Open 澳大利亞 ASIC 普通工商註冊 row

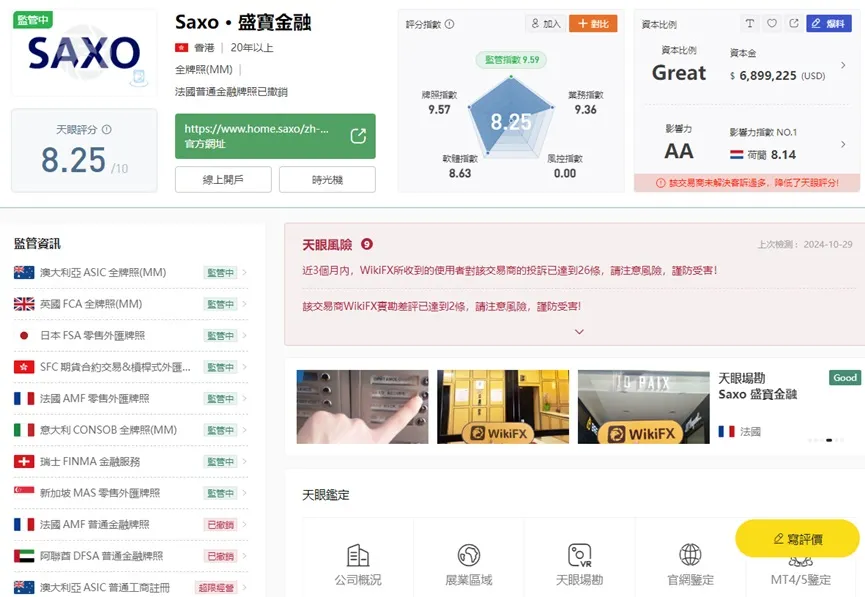pyautogui.click(x=131, y=587)
